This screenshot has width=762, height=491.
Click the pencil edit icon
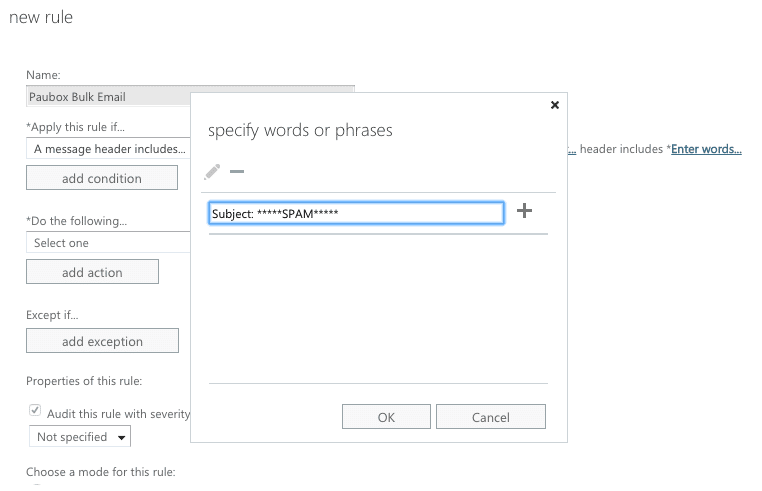point(212,172)
